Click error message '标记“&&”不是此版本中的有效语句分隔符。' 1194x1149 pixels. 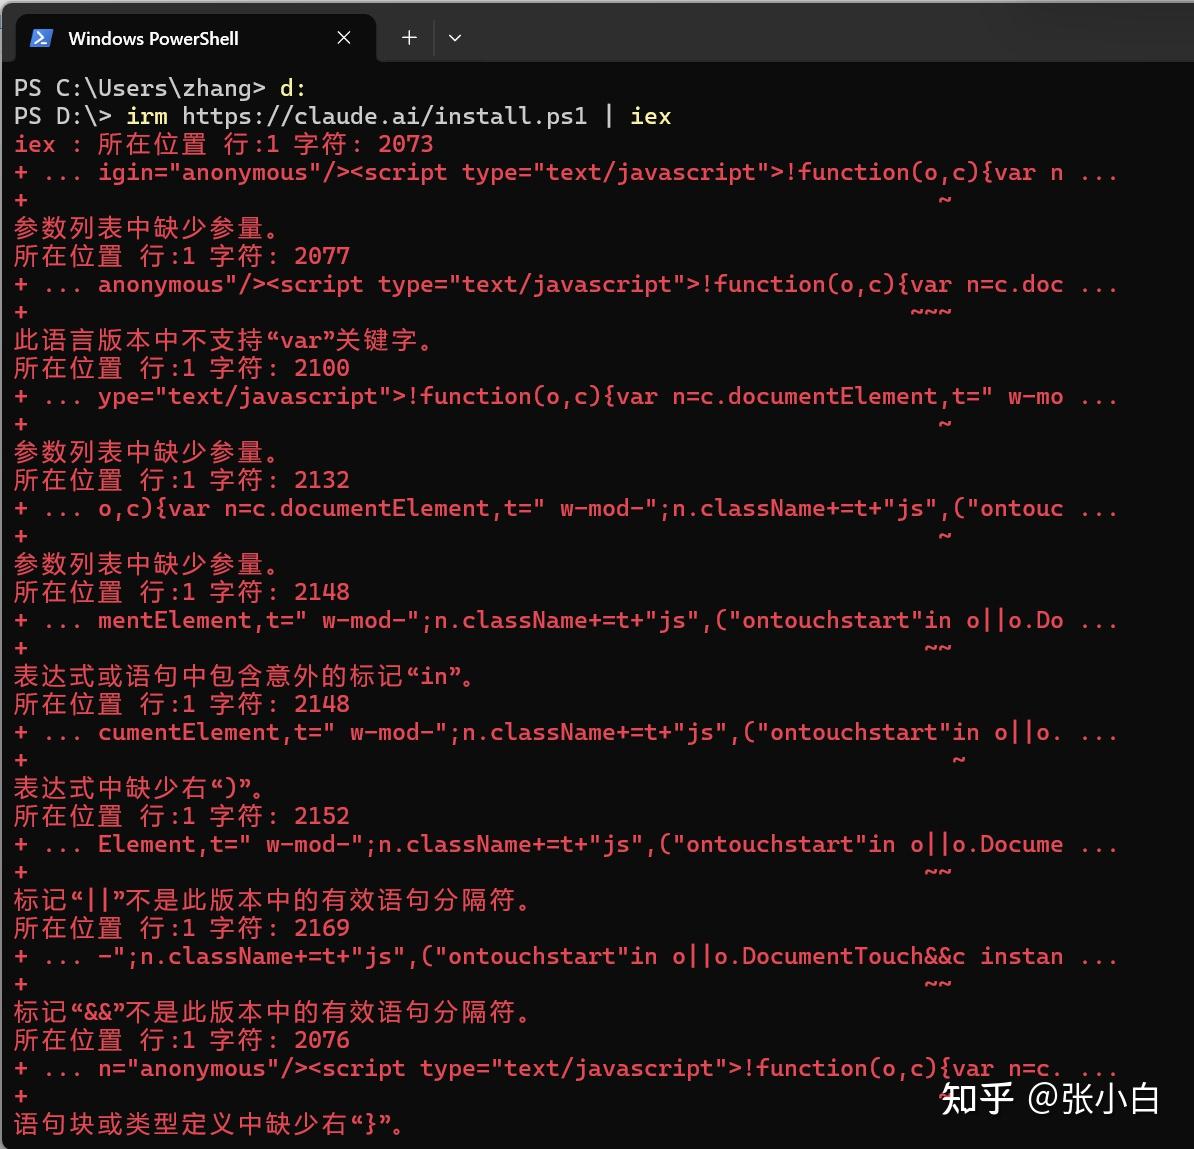click(x=272, y=1011)
